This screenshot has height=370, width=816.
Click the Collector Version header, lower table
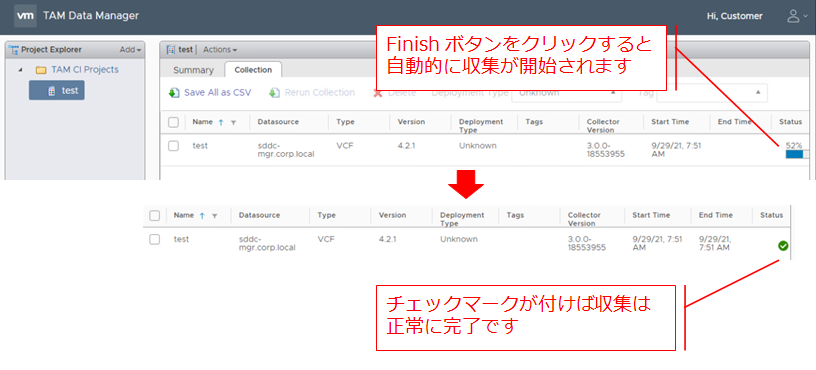[584, 219]
